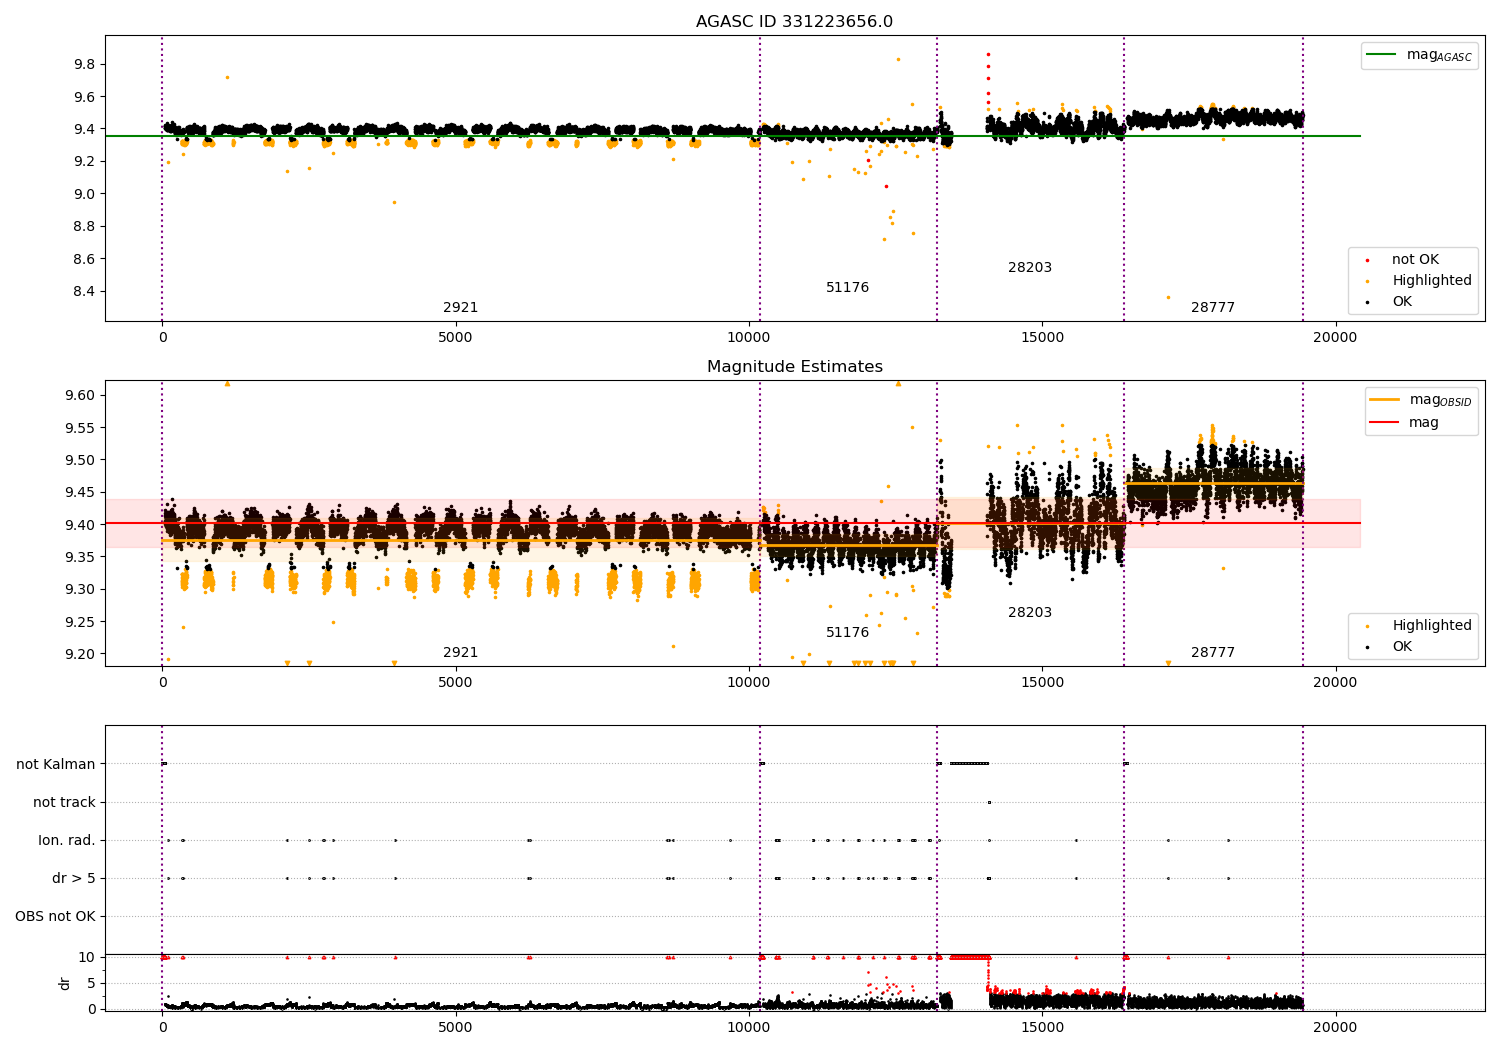
Task: Click the 9.45 y-axis tick label
Action: pos(81,492)
